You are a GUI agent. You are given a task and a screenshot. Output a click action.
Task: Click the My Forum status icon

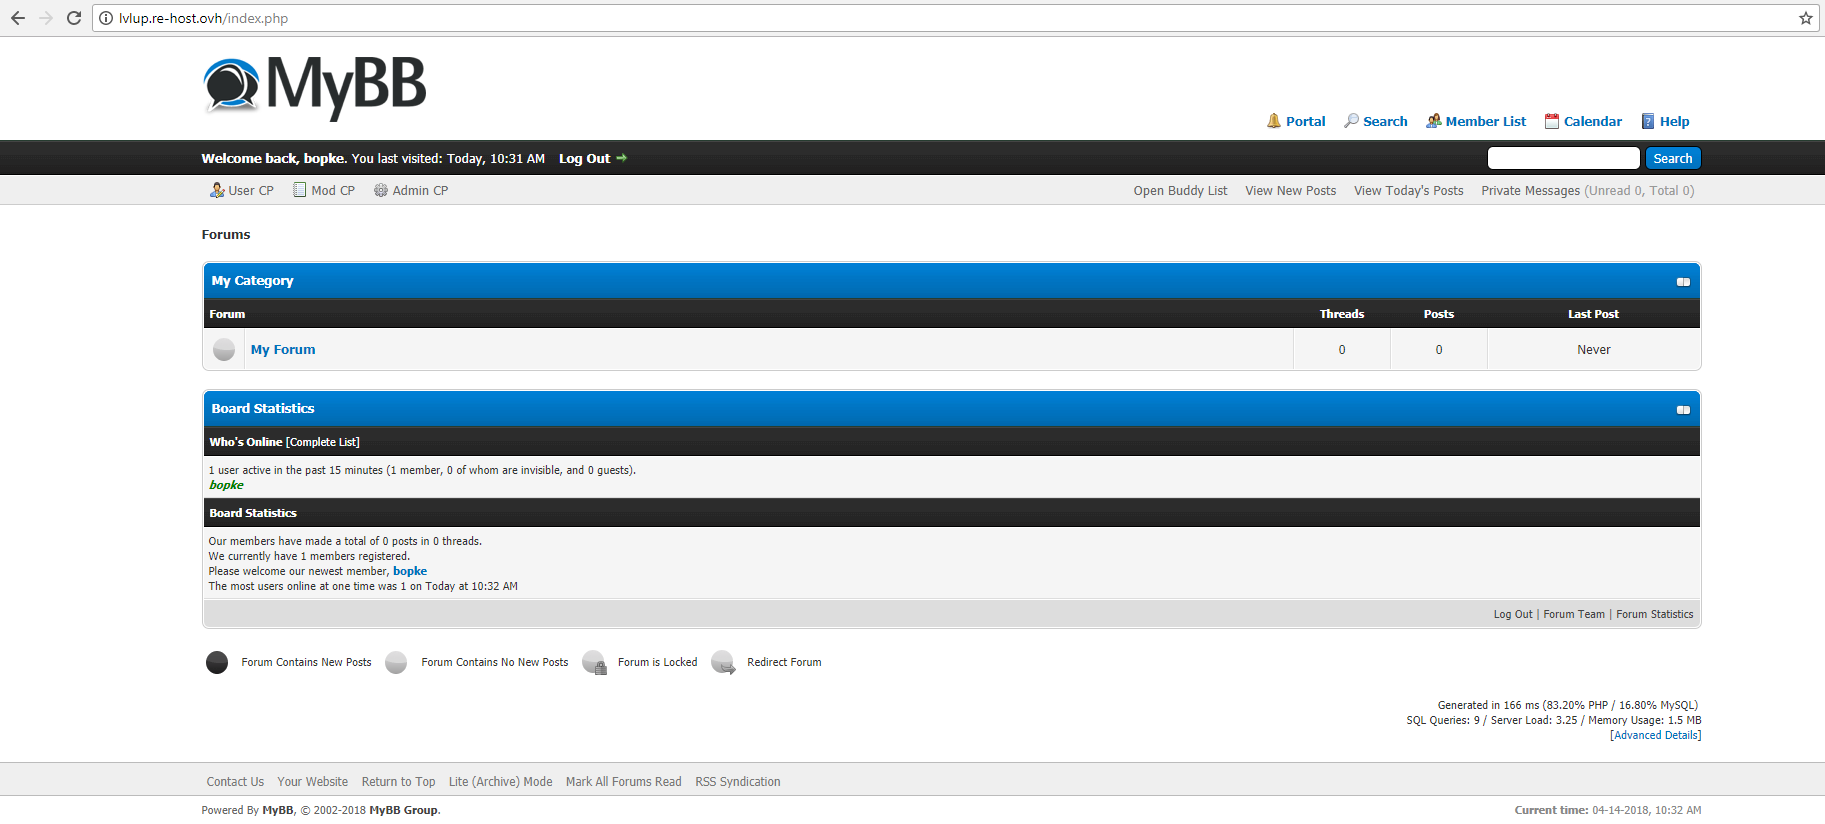224,349
